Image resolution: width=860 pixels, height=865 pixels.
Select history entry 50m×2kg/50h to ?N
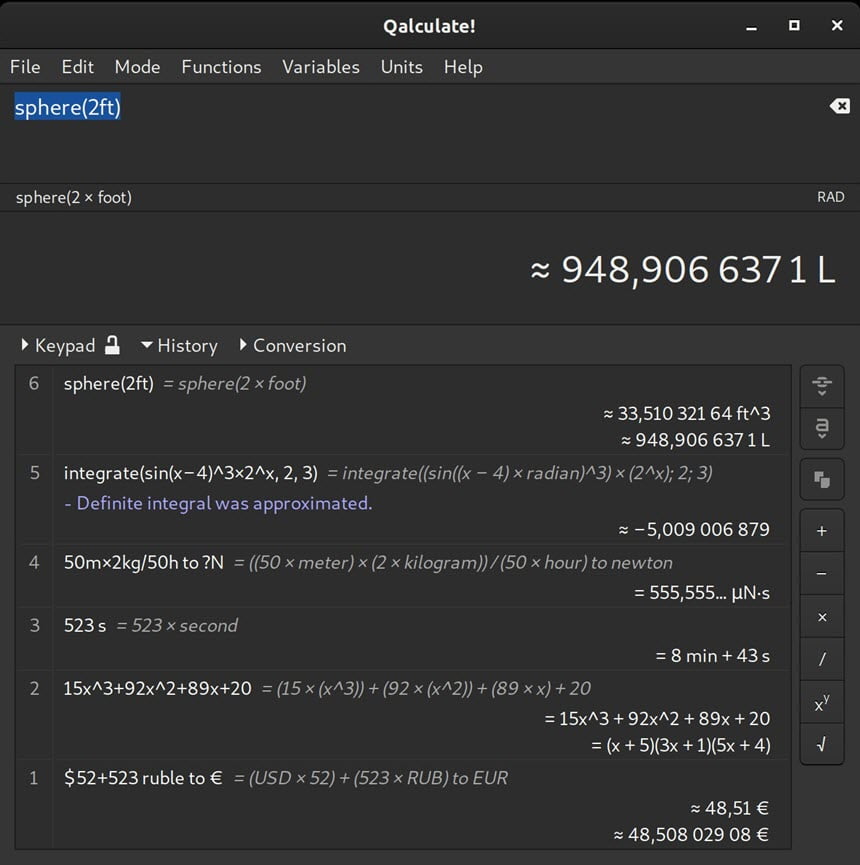pyautogui.click(x=143, y=563)
